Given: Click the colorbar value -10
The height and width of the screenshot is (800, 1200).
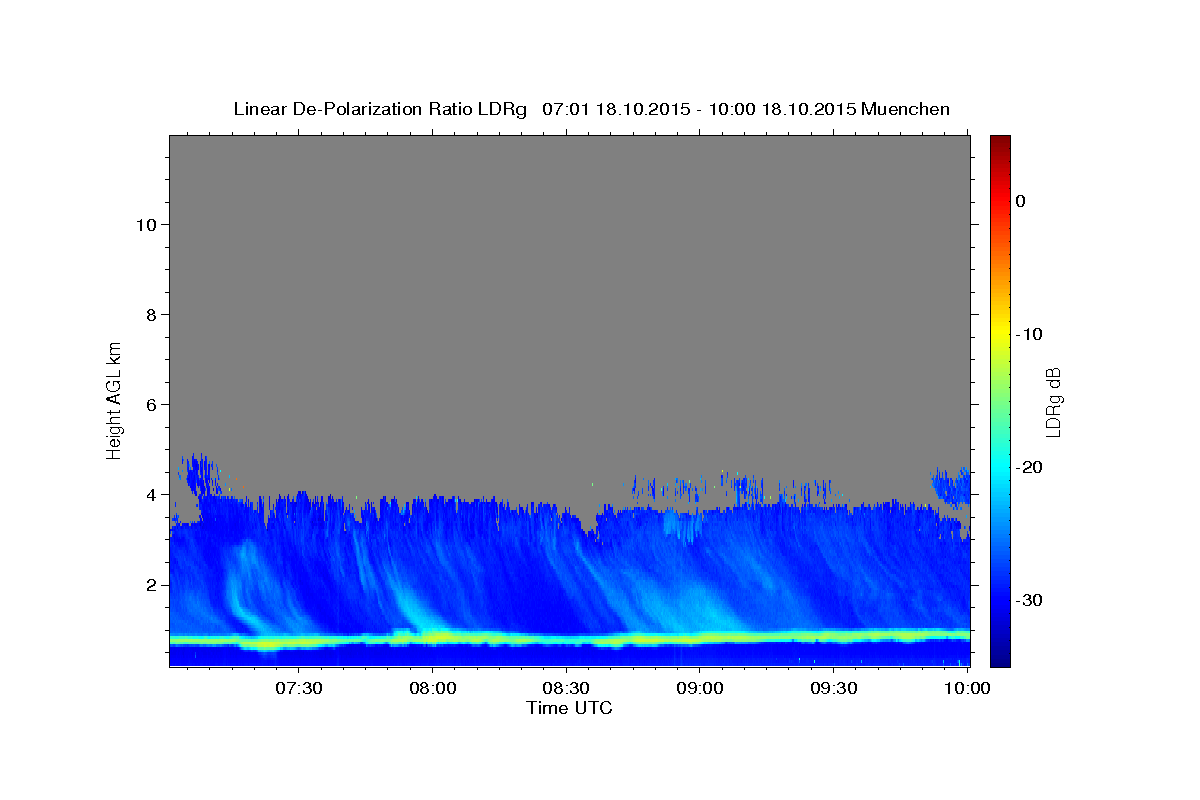Looking at the screenshot, I should coord(1029,334).
